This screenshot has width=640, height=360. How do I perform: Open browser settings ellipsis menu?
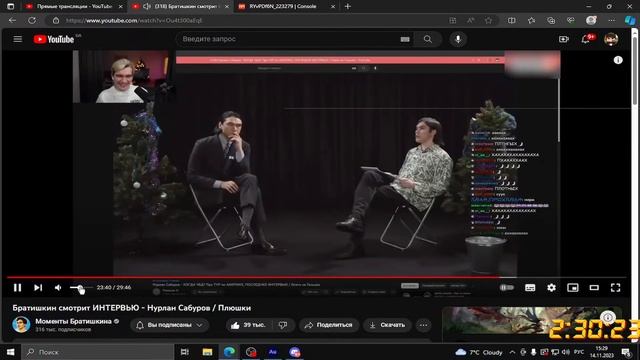611,20
